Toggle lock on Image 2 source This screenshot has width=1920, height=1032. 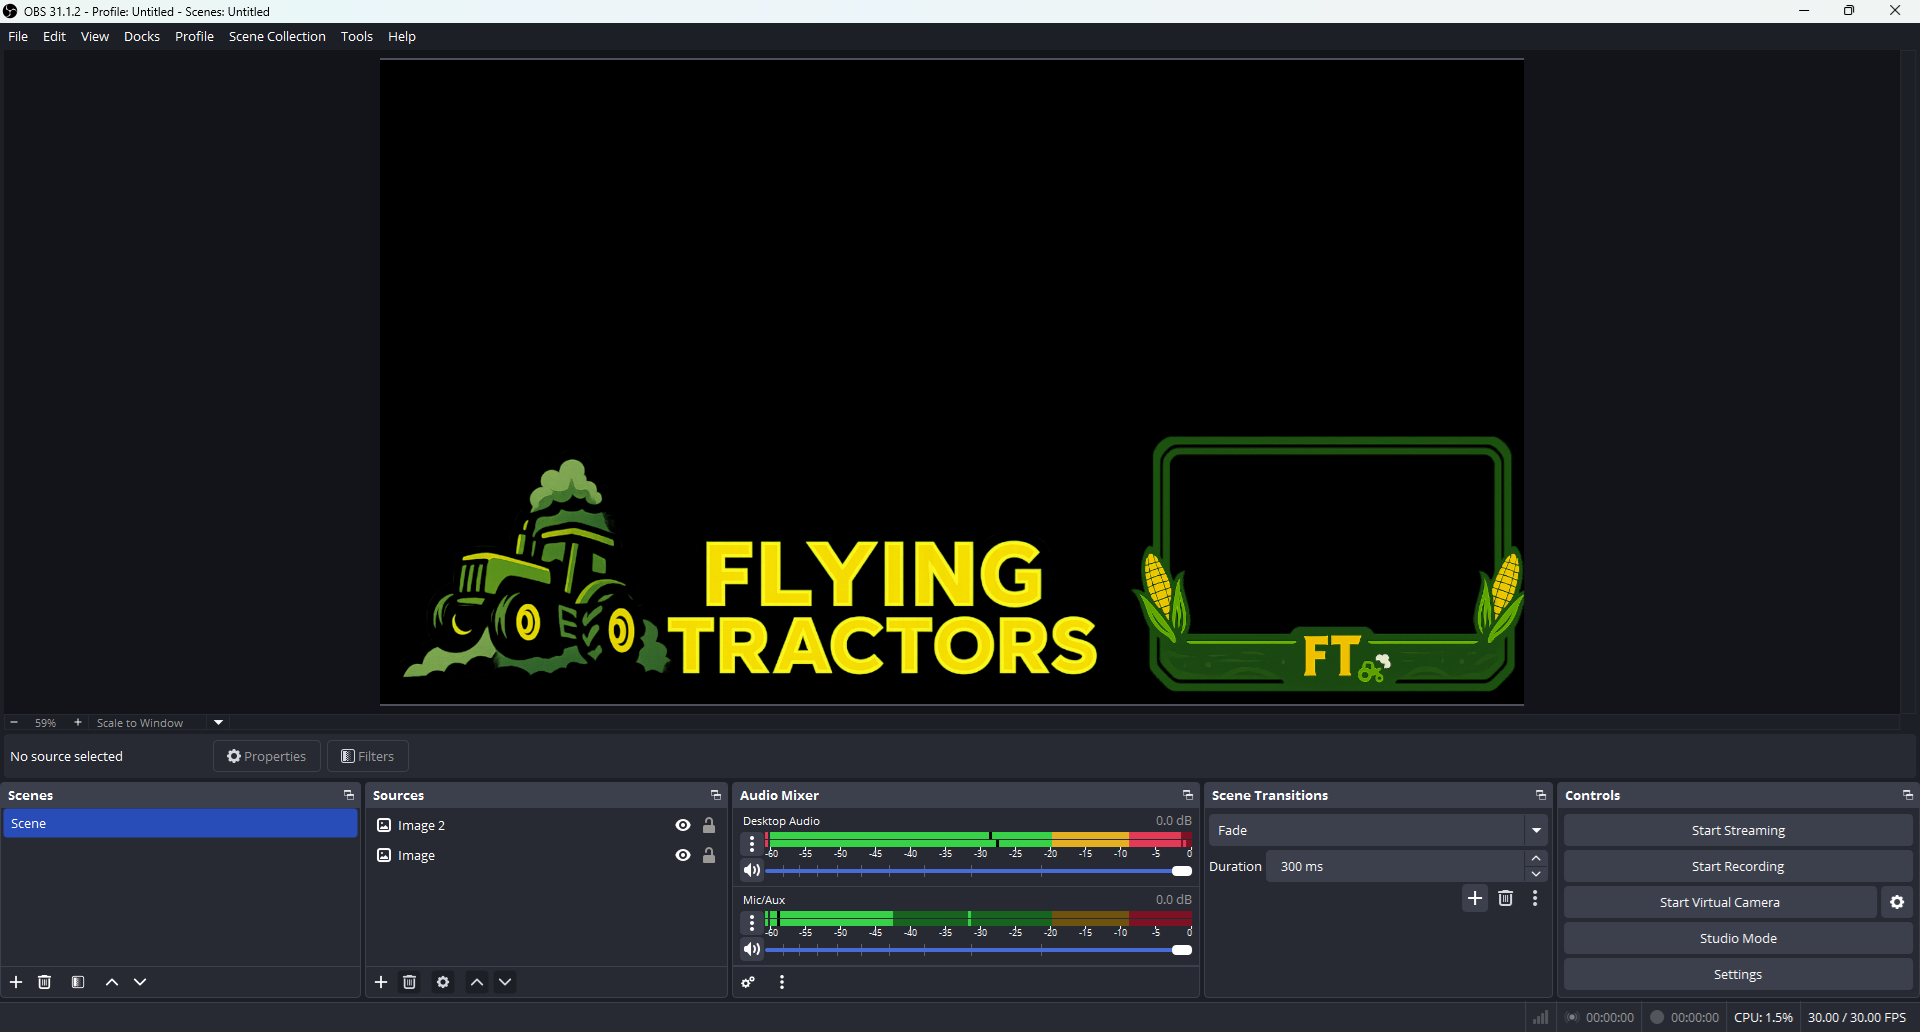pyautogui.click(x=709, y=825)
